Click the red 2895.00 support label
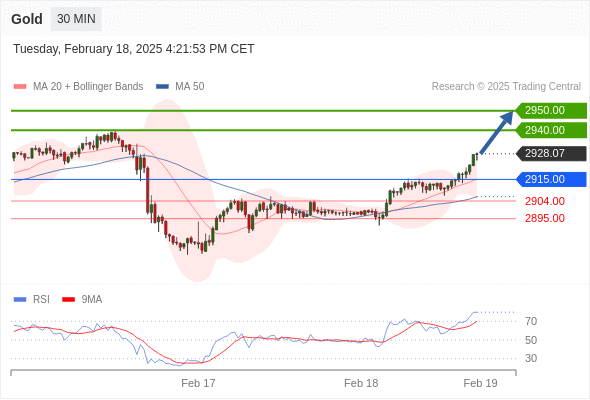Viewport: 590px width, 400px height. pos(545,218)
